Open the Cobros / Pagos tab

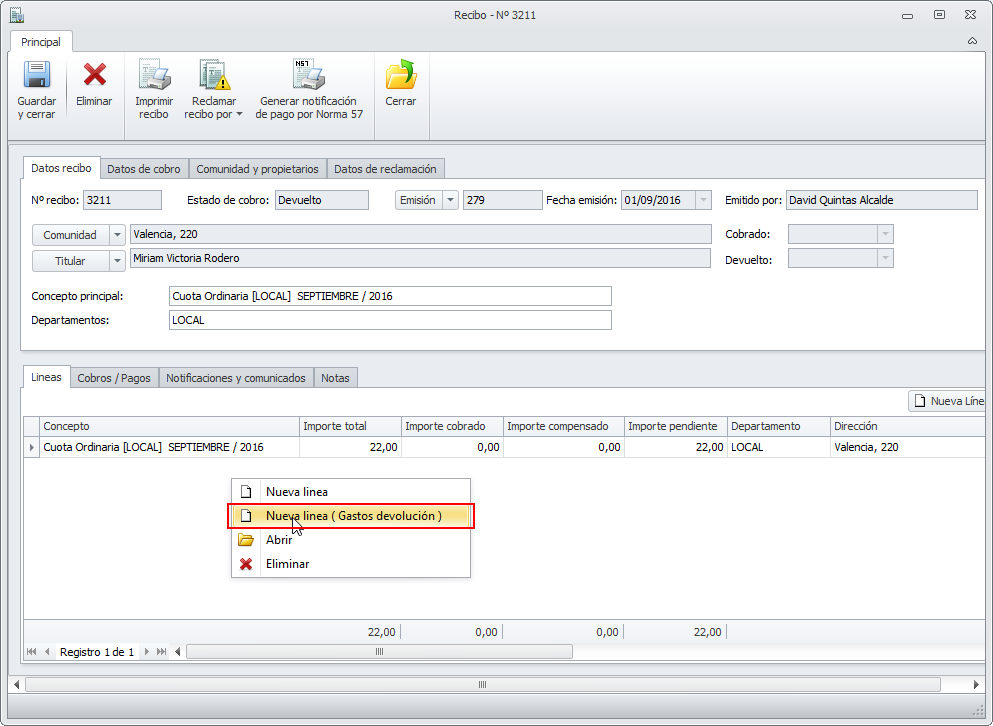coord(114,378)
